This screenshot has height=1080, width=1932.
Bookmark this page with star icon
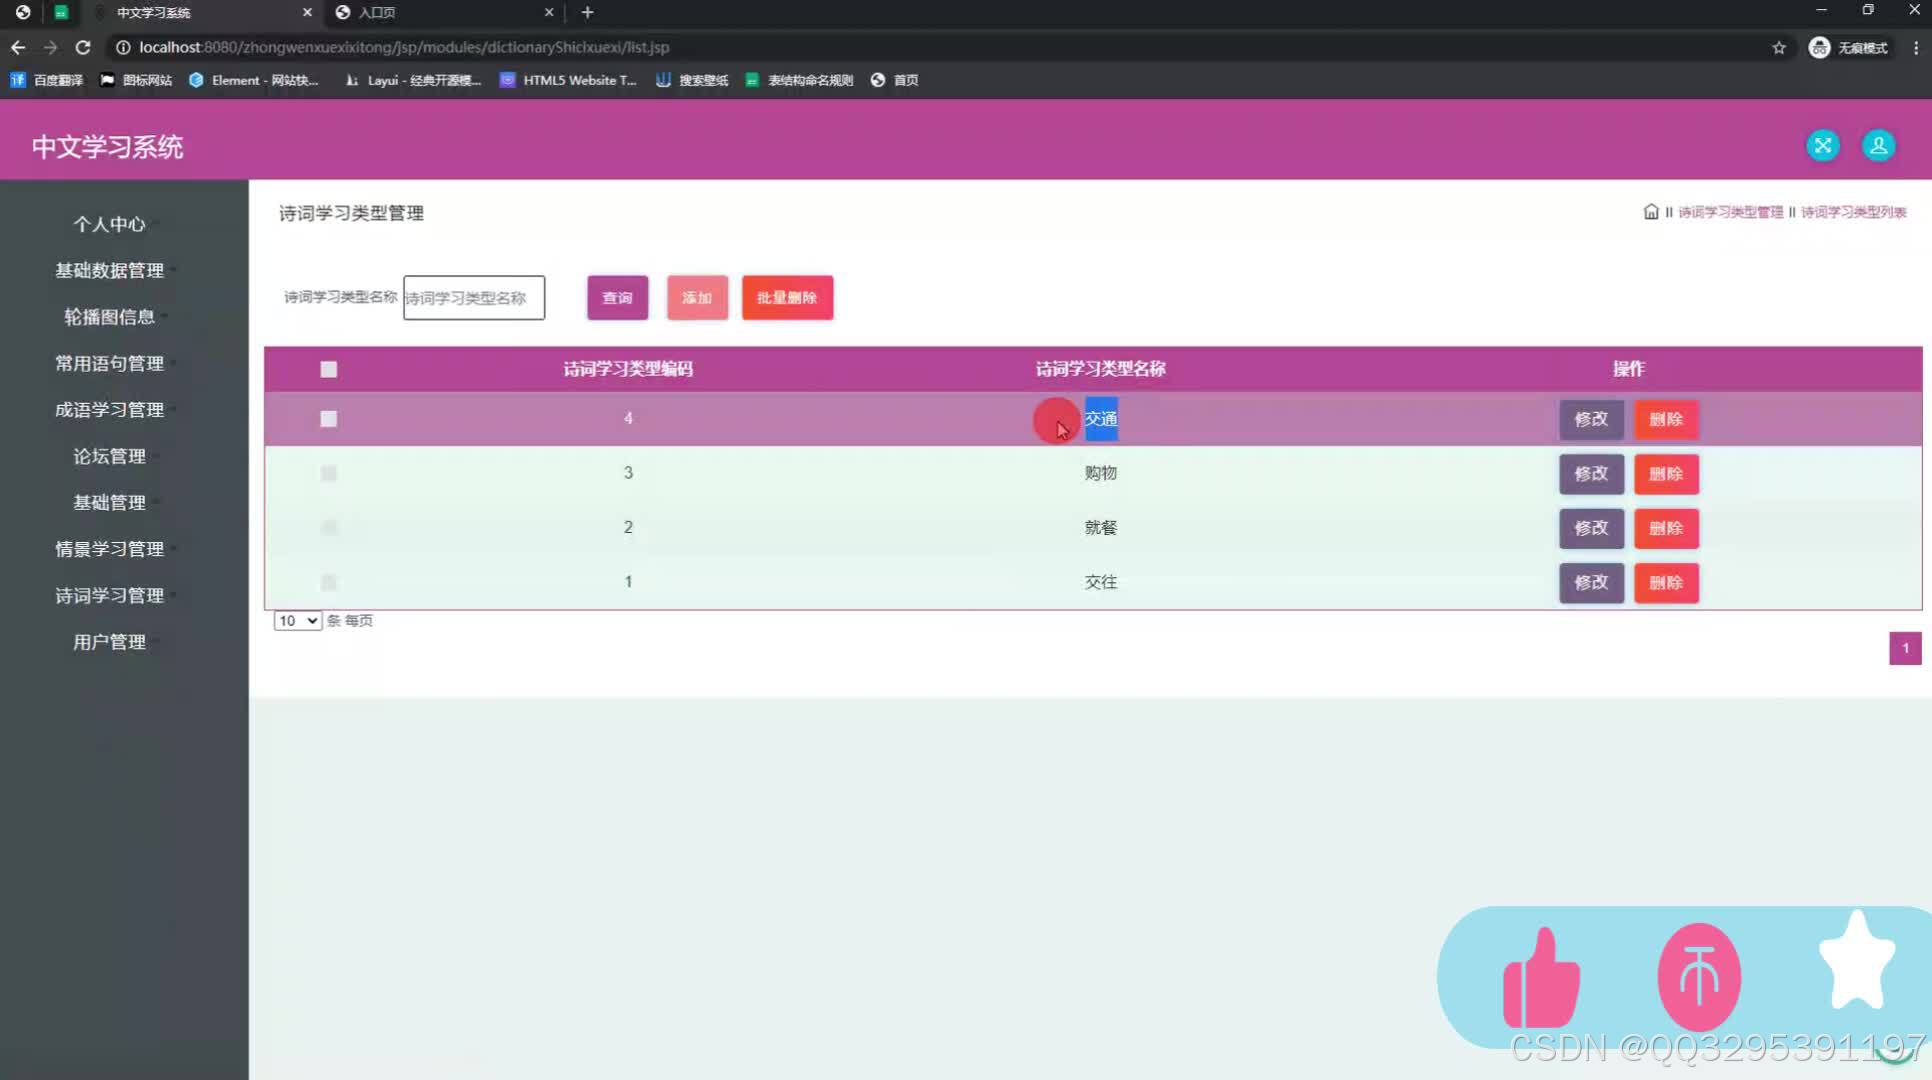click(x=1779, y=47)
